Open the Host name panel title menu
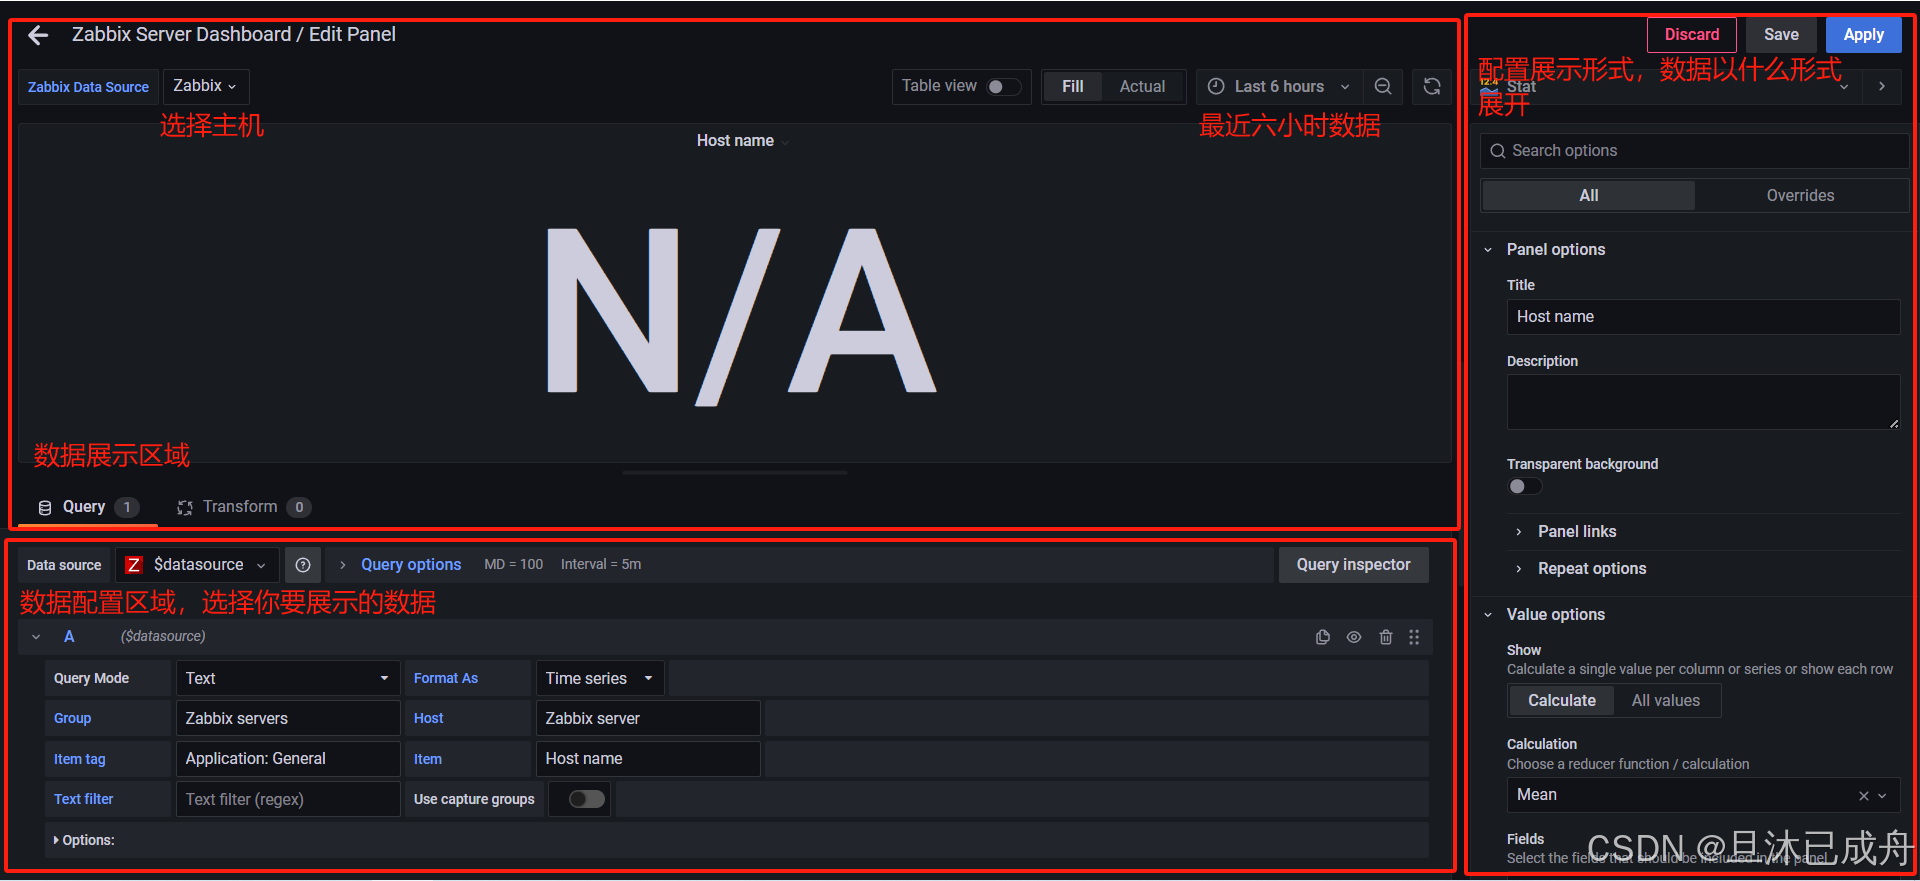 pyautogui.click(x=742, y=141)
